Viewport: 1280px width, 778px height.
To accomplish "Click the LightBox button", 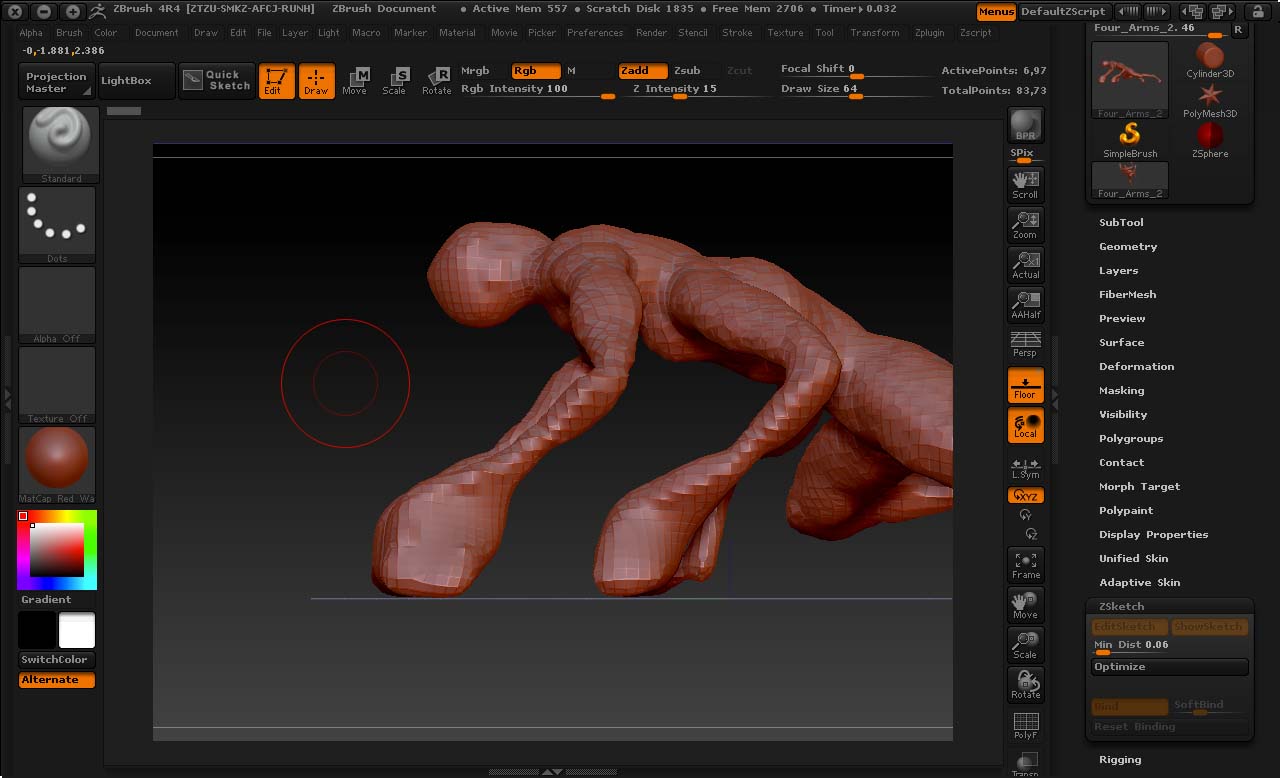I will pos(126,80).
